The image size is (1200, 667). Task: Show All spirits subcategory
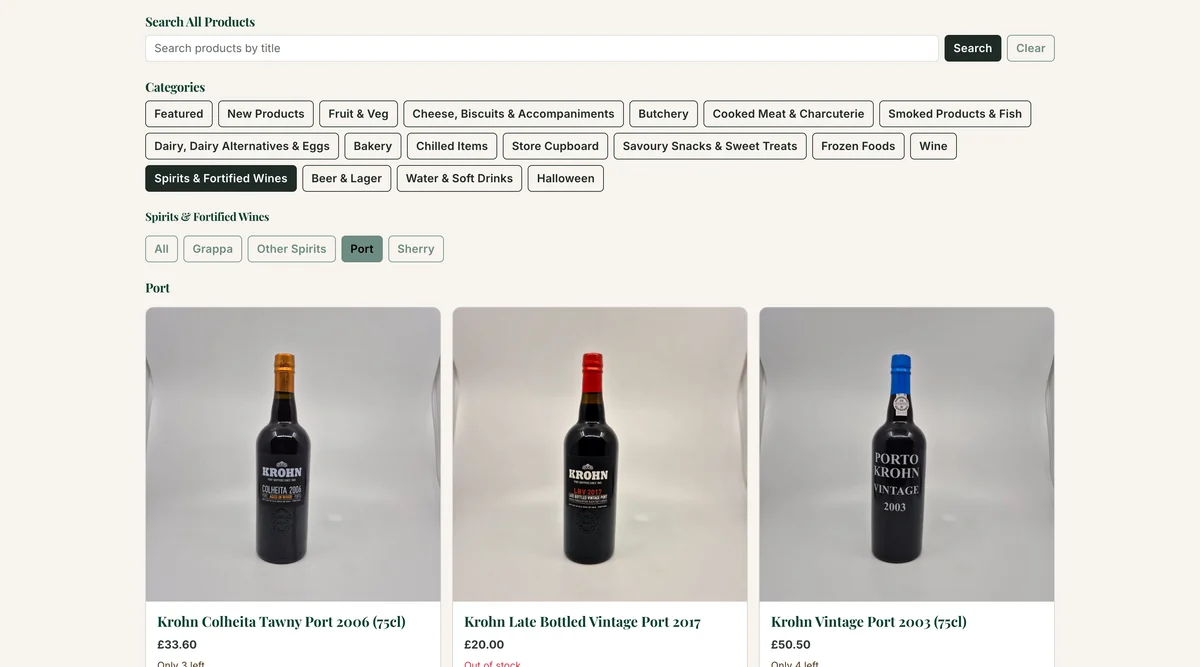pyautogui.click(x=161, y=249)
